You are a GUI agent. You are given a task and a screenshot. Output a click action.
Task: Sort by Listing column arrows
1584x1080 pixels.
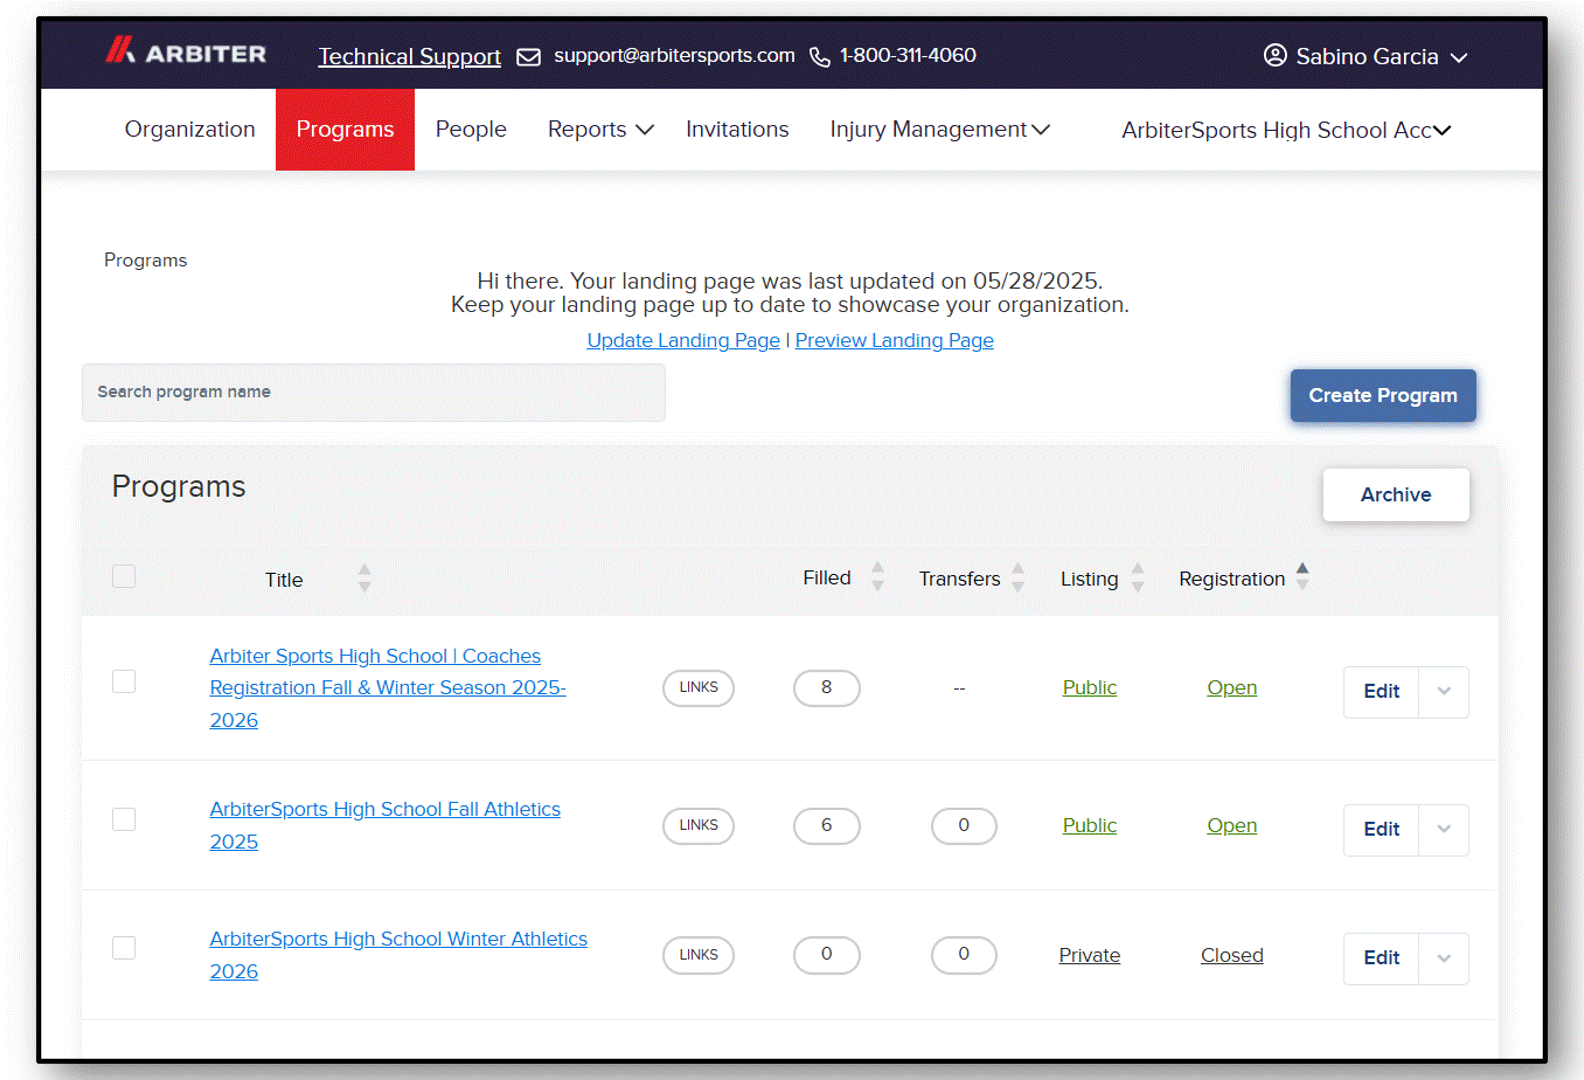tap(1137, 577)
